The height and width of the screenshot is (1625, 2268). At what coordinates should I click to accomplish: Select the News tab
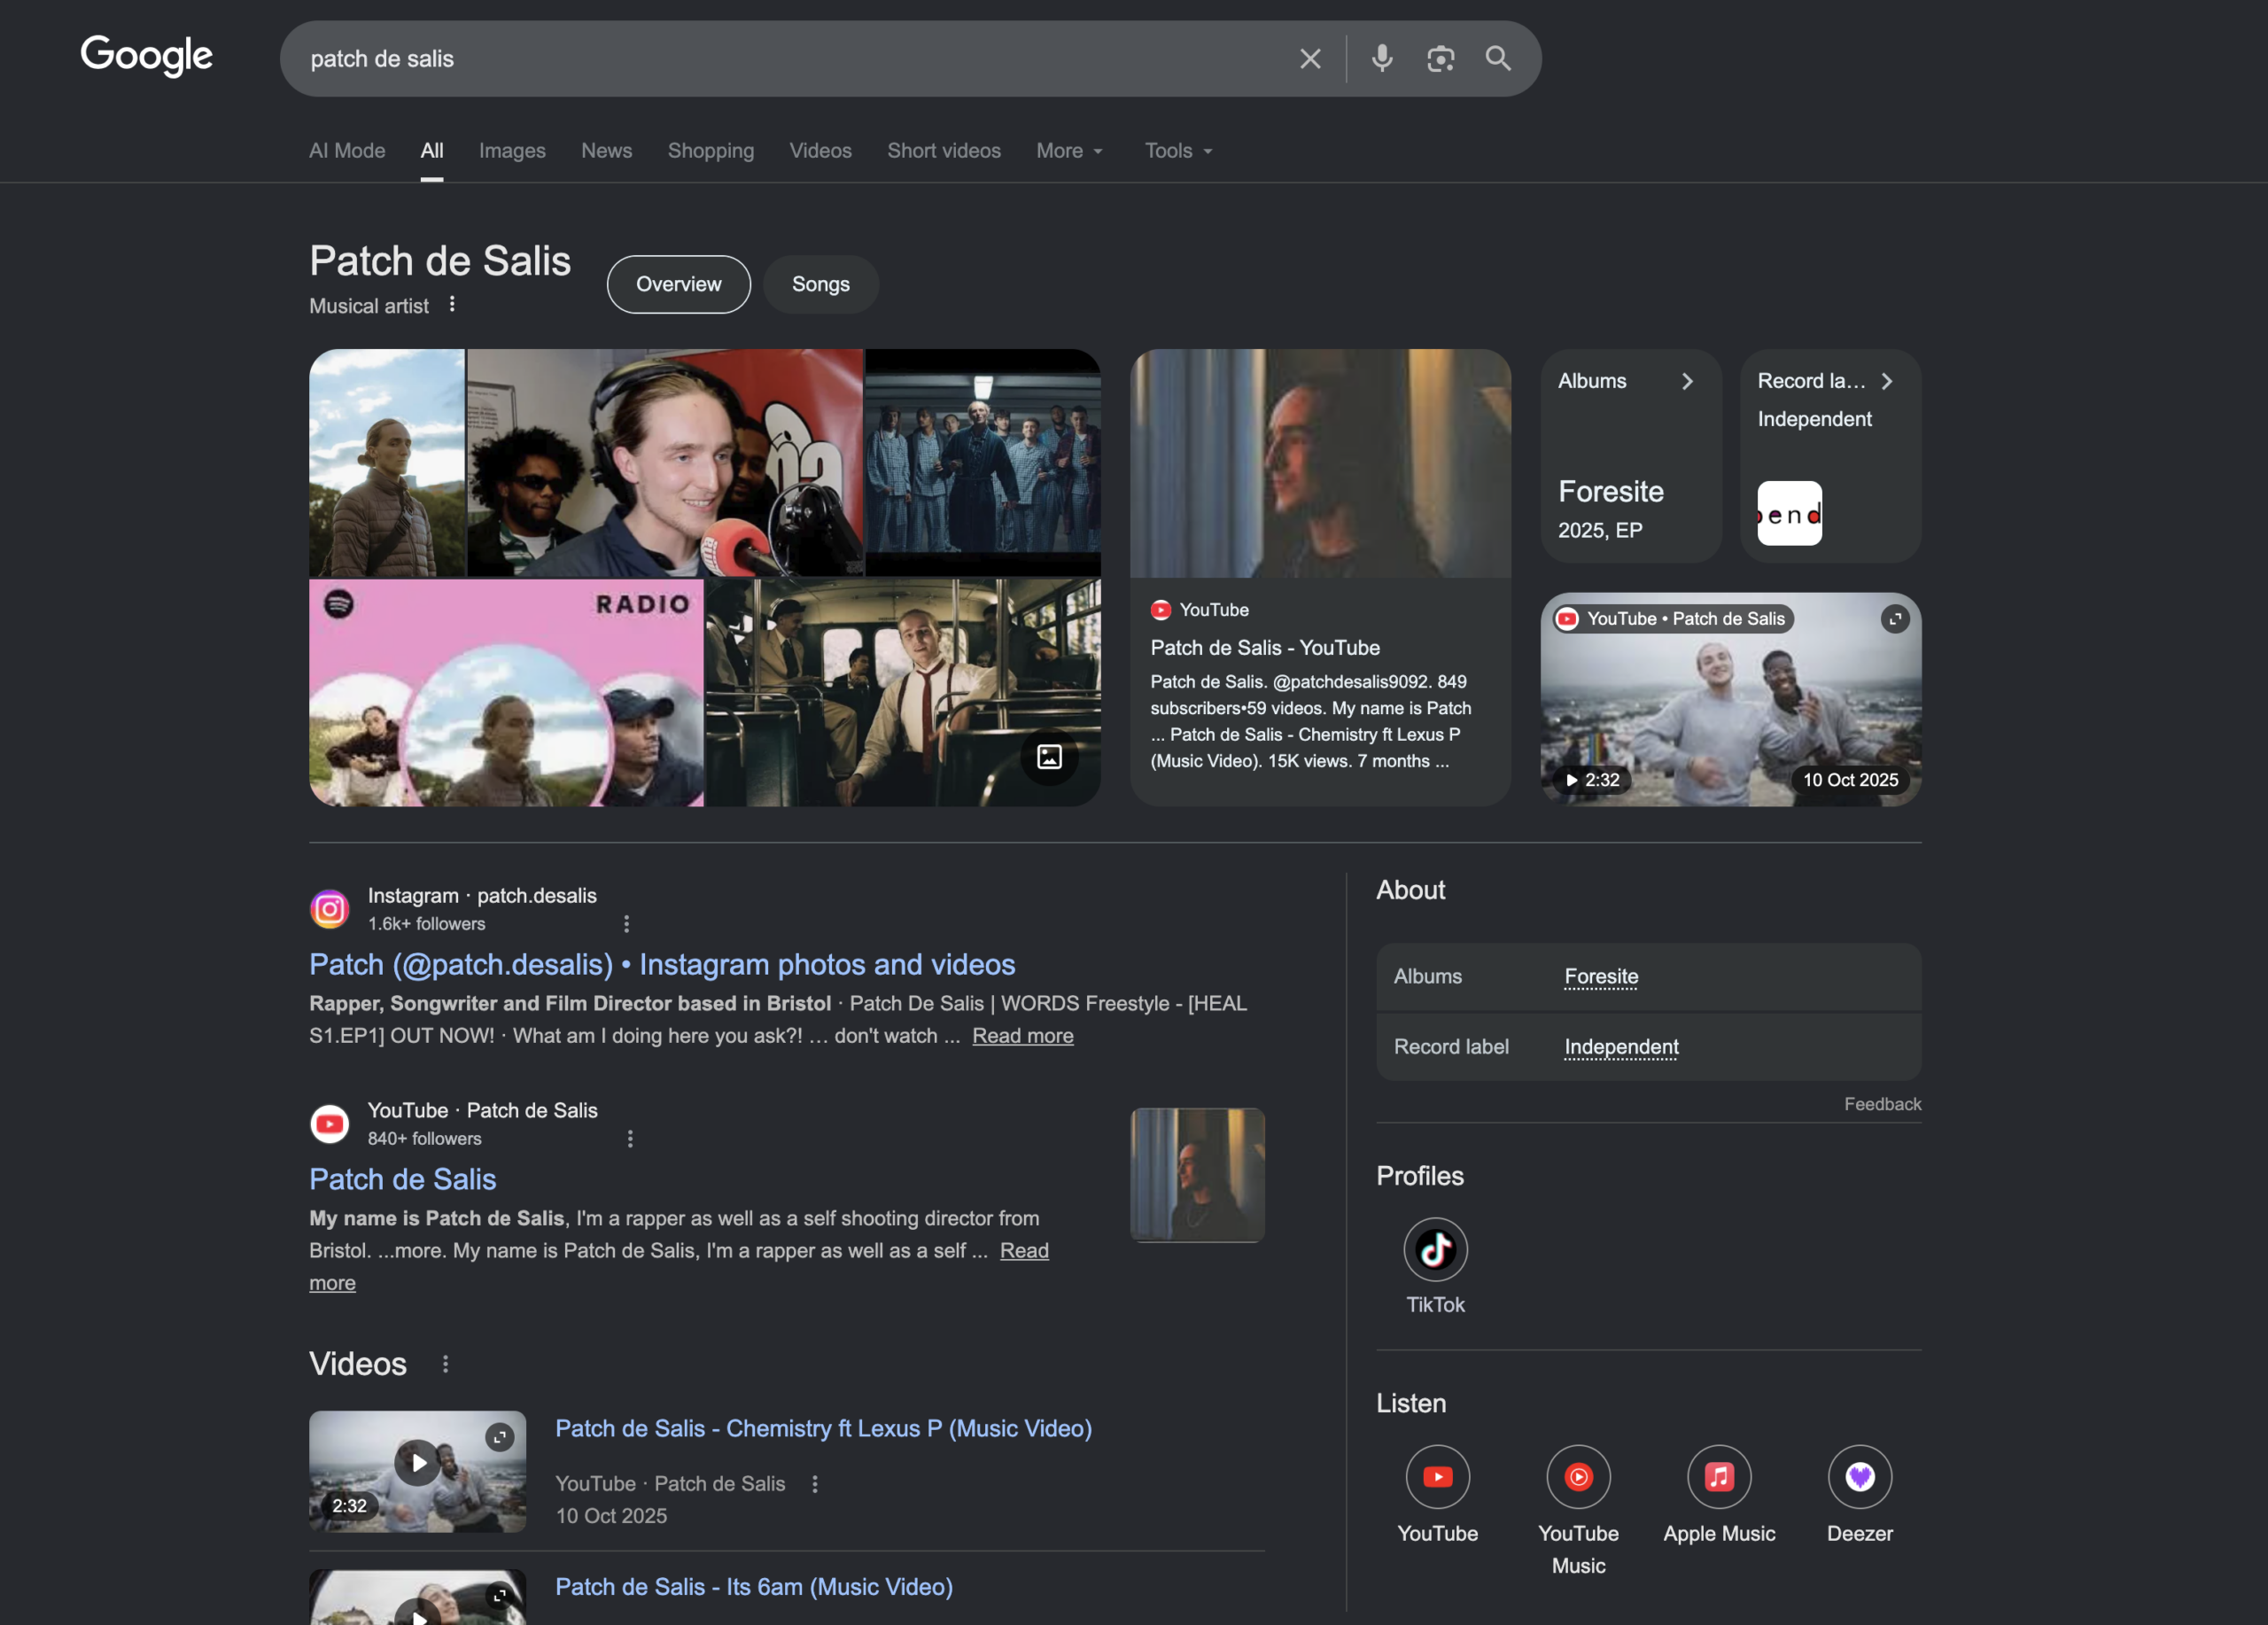click(606, 151)
